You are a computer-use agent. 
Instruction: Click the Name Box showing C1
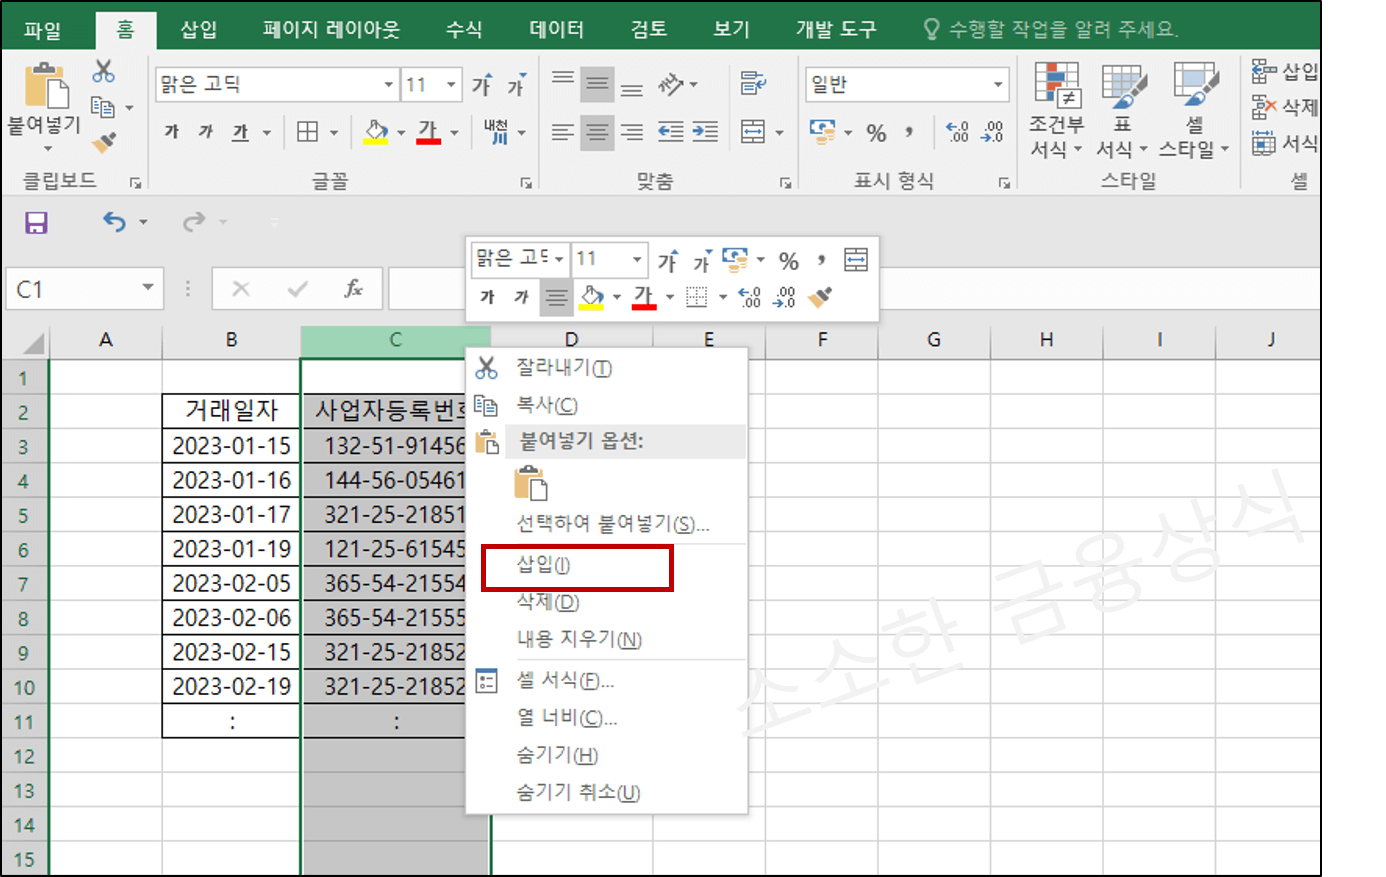coord(75,288)
